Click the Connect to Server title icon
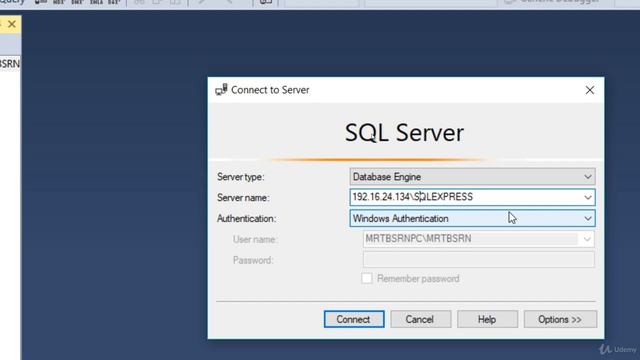 click(x=221, y=89)
